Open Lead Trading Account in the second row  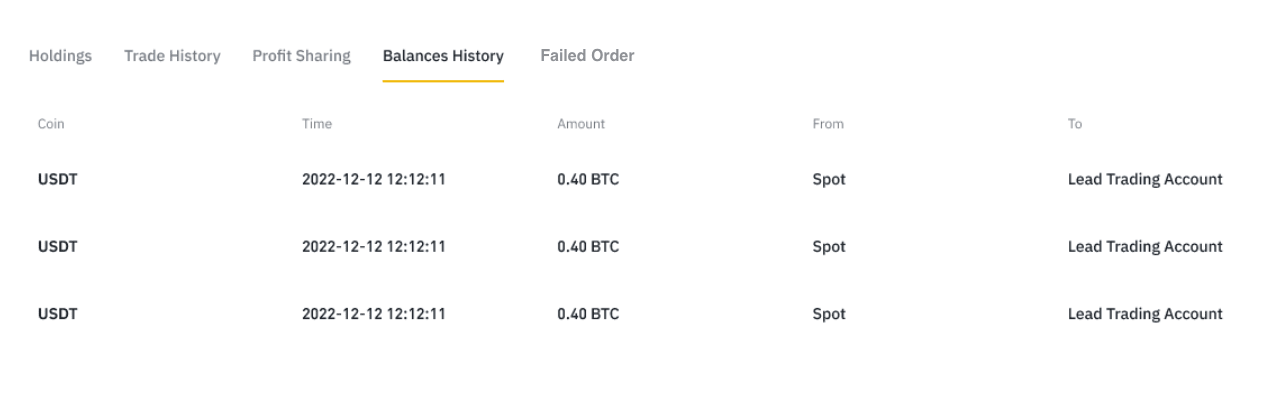coord(1145,247)
